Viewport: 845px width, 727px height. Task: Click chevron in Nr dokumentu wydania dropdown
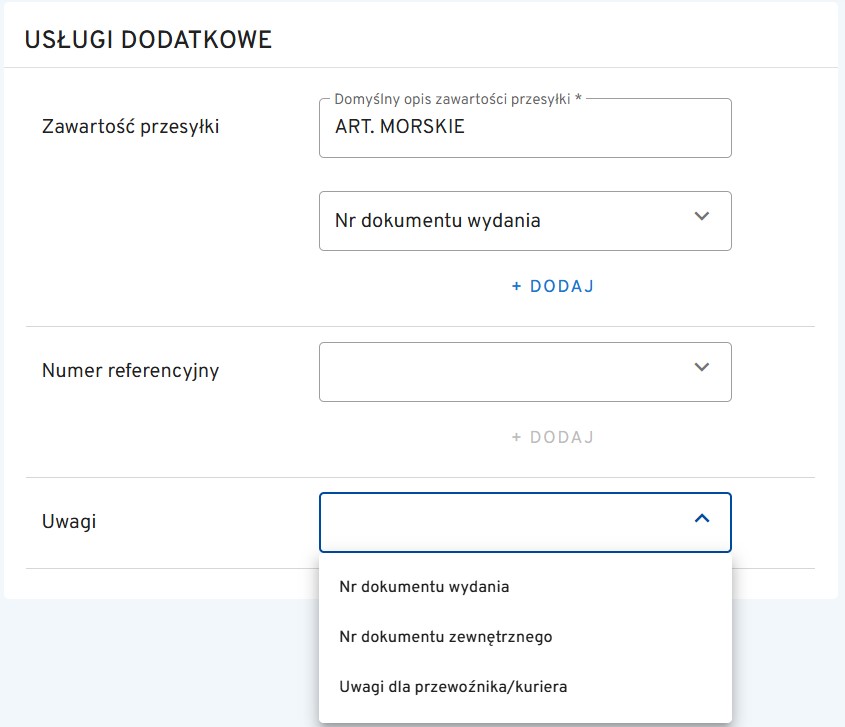click(701, 216)
